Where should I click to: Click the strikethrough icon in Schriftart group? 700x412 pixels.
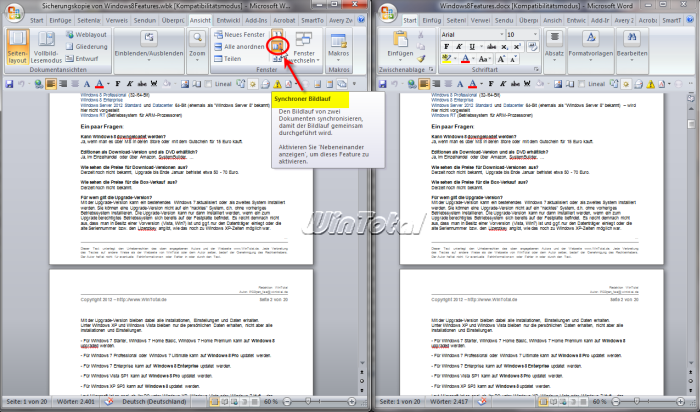pyautogui.click(x=492, y=46)
